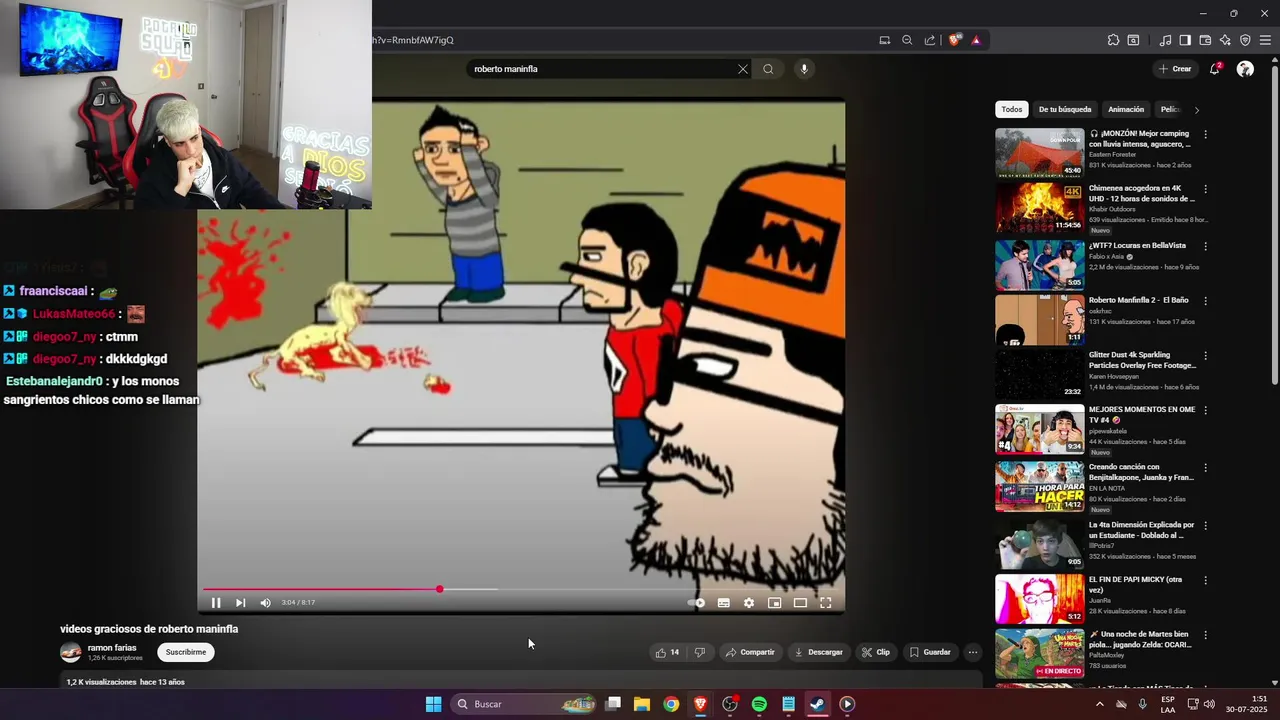Clear the search text with X
This screenshot has height=720, width=1280.
743,69
